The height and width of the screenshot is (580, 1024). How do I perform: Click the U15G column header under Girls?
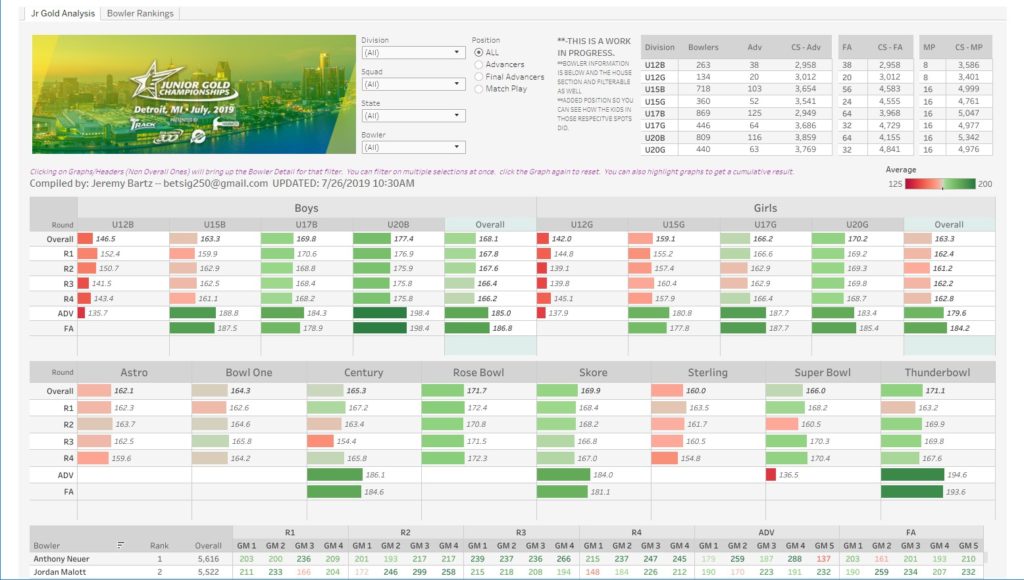[674, 224]
